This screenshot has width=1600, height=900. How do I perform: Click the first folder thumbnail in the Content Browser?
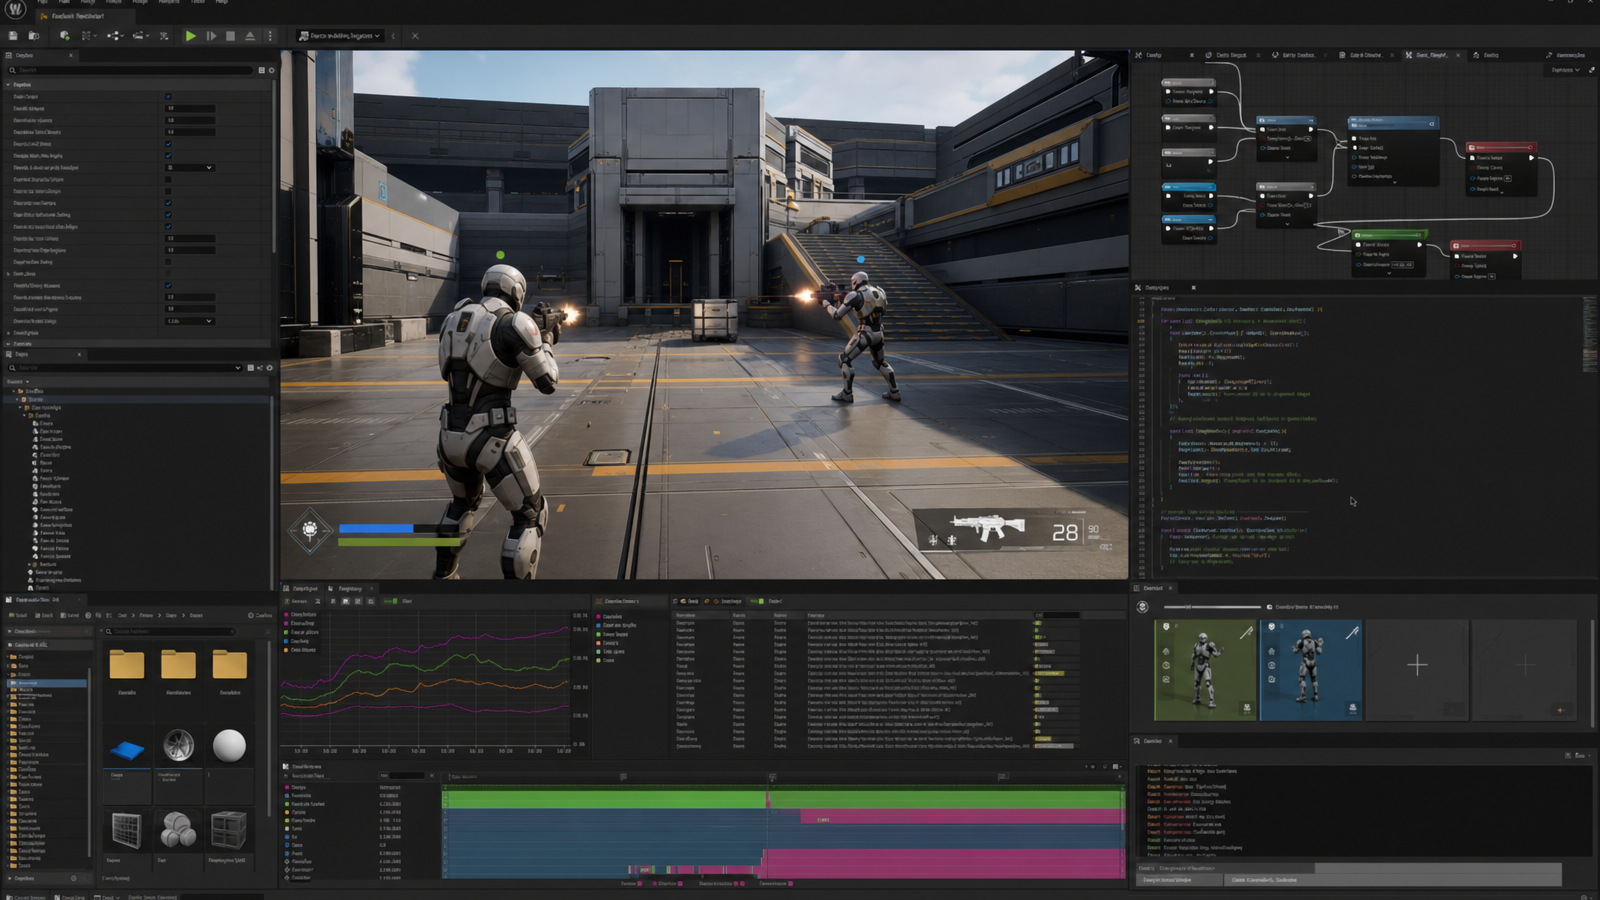pyautogui.click(x=127, y=665)
